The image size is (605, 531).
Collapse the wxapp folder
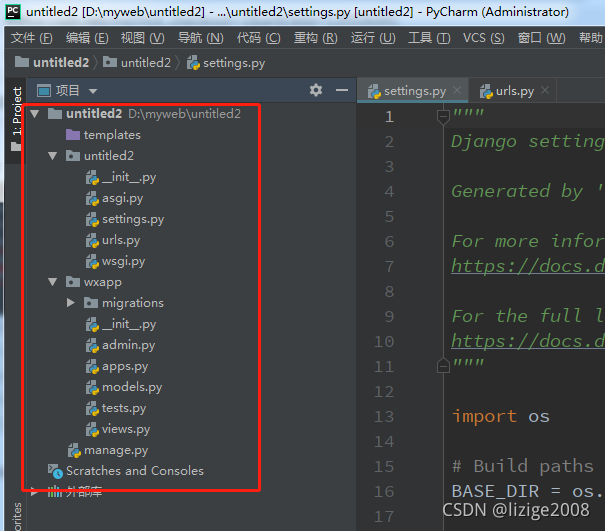click(52, 282)
